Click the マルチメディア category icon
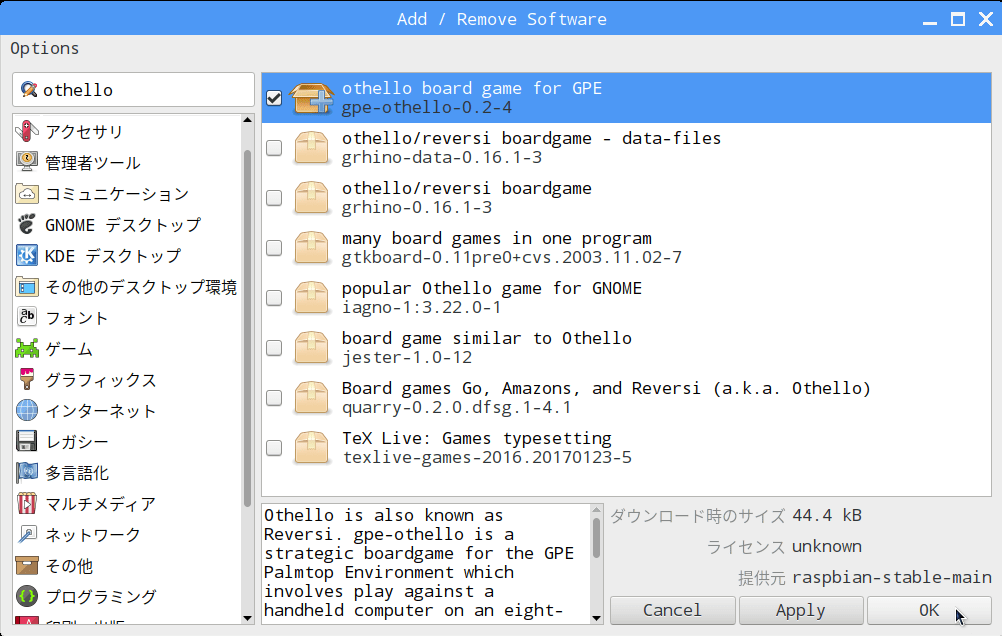 (27, 504)
